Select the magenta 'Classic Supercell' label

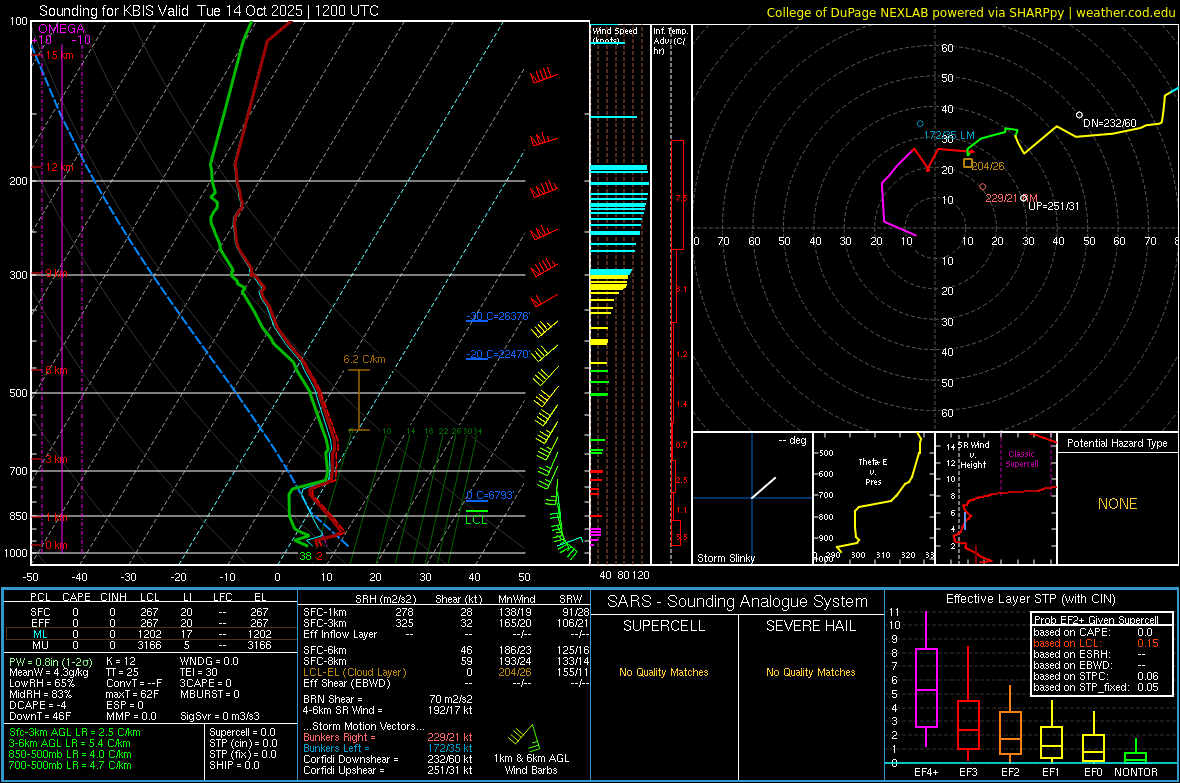coord(1021,459)
